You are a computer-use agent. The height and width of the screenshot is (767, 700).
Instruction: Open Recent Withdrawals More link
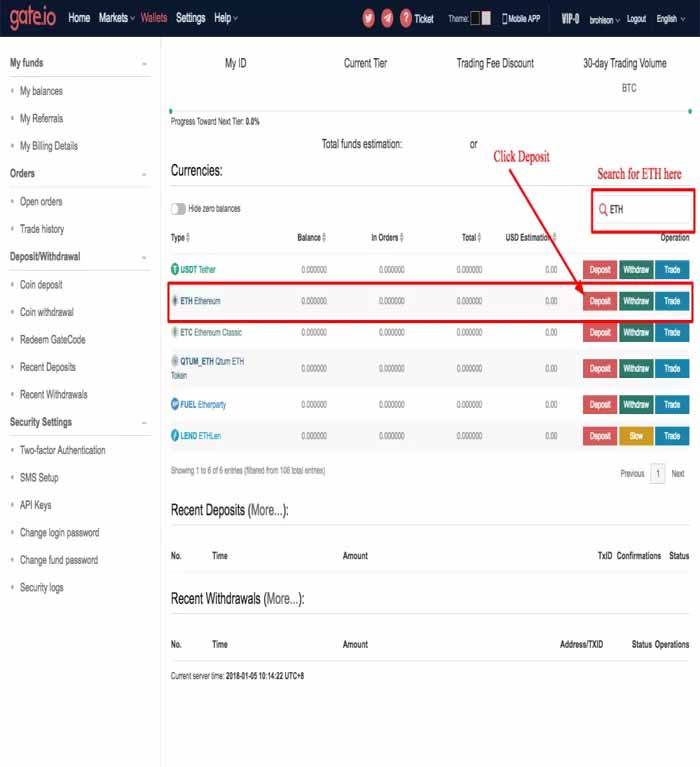point(283,599)
